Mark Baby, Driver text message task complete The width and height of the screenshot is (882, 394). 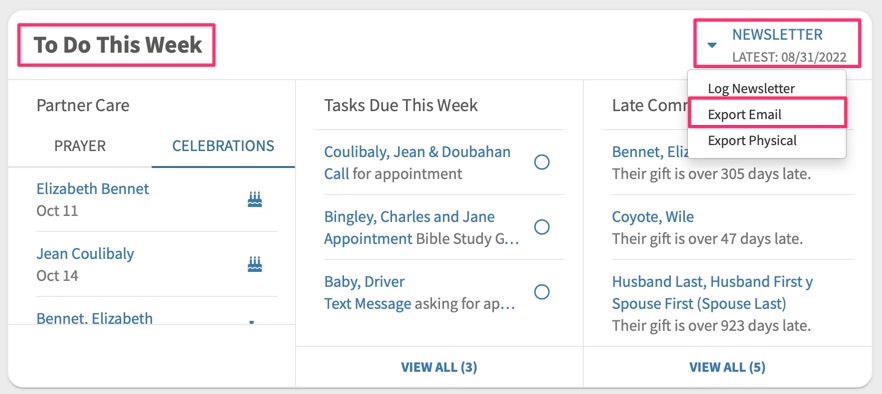pos(542,292)
